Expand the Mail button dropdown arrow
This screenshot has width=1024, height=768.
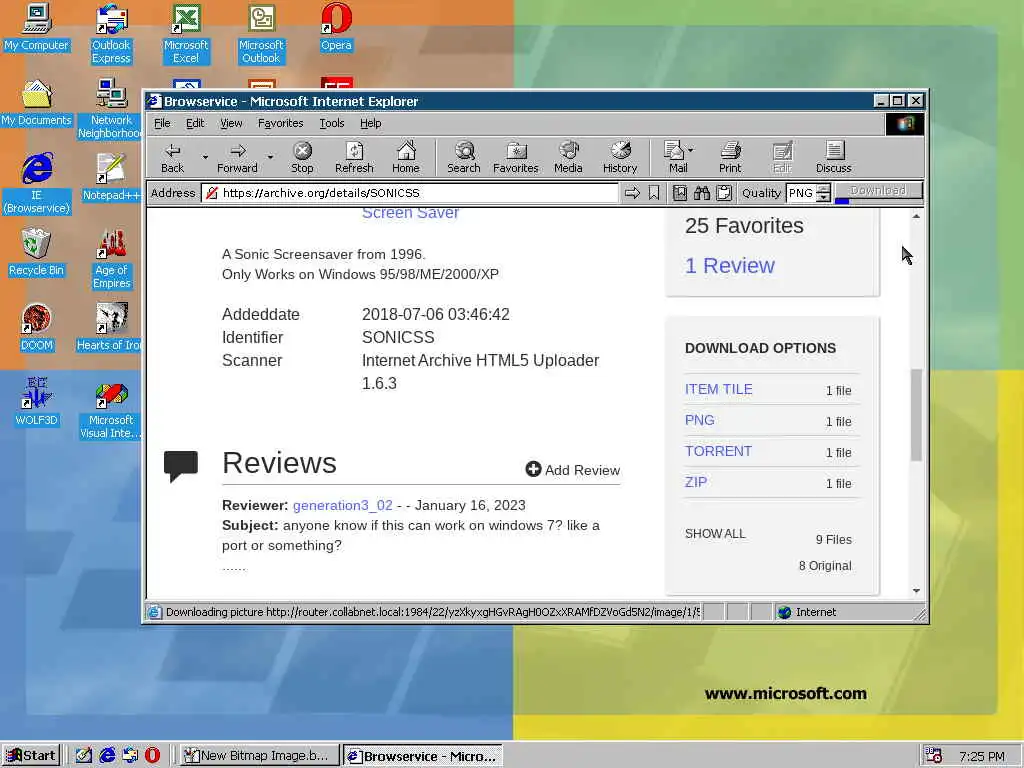click(691, 150)
